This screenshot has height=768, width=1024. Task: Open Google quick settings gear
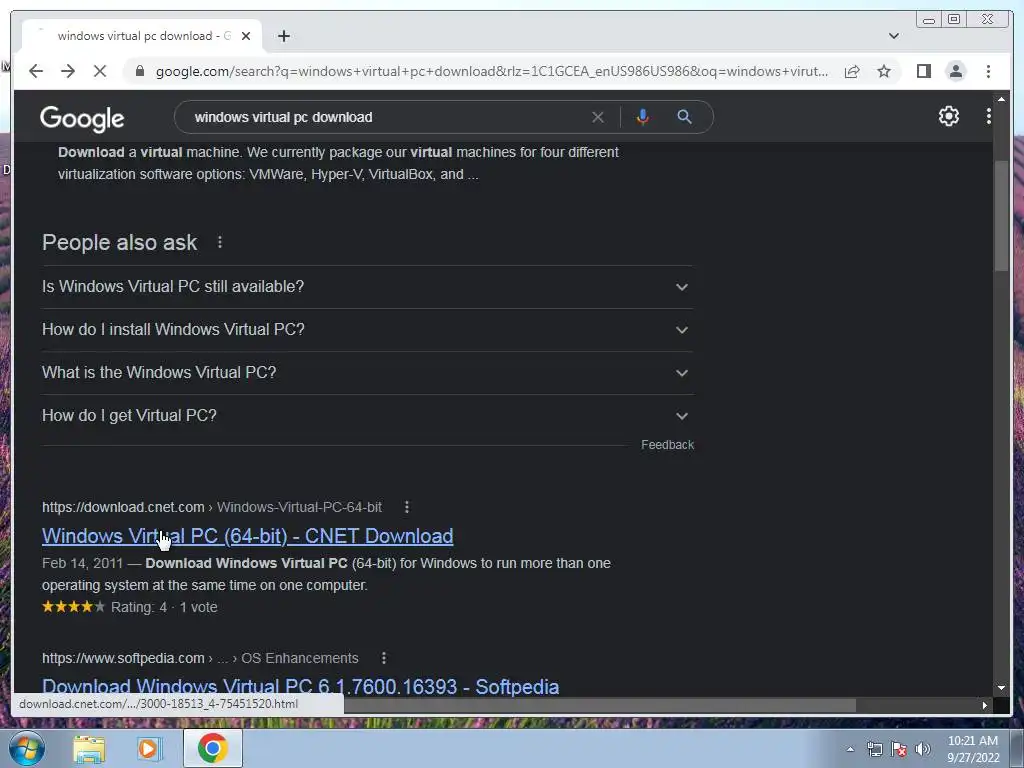(948, 116)
